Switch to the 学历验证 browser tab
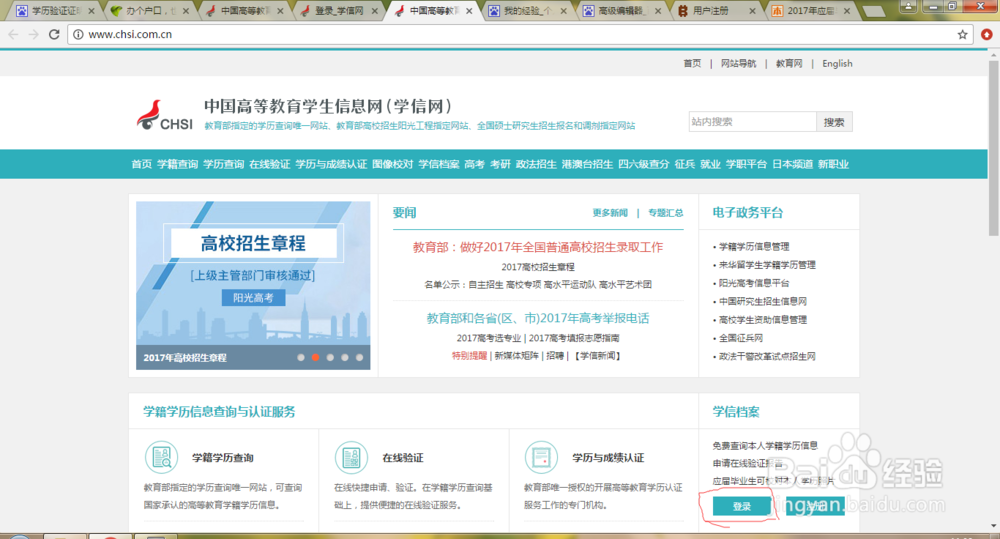This screenshot has height=539, width=1000. click(x=54, y=11)
